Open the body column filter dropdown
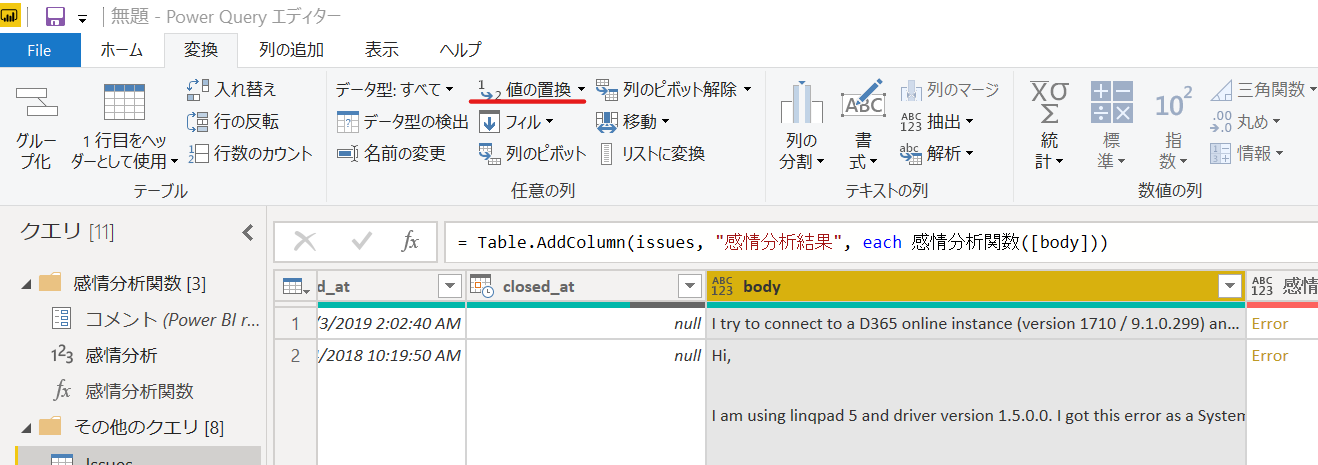Viewport: 1318px width, 465px height. point(1229,287)
